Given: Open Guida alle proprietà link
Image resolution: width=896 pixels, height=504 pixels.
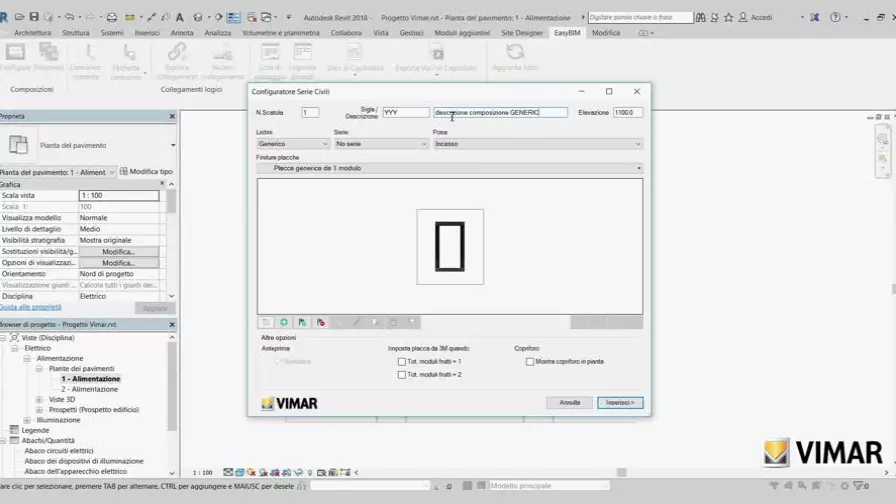Looking at the screenshot, I should click(31, 307).
